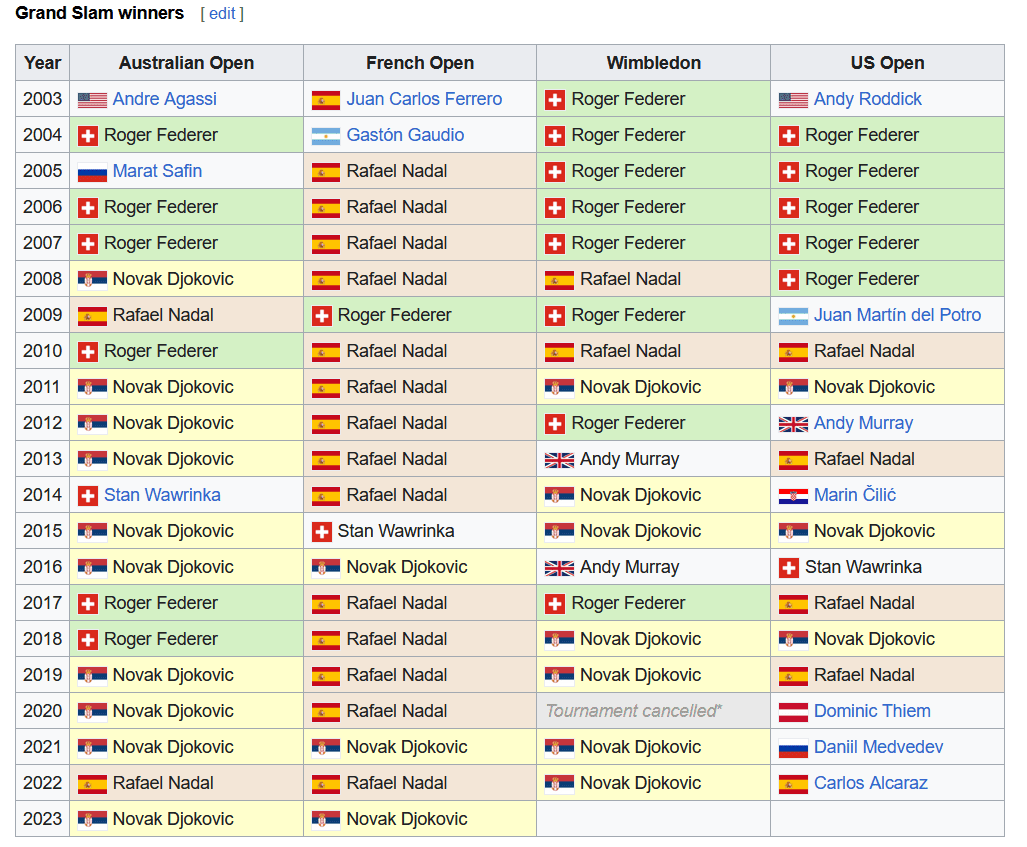Click the Swiss flag in 2017 Wimbledon cell

(x=555, y=605)
